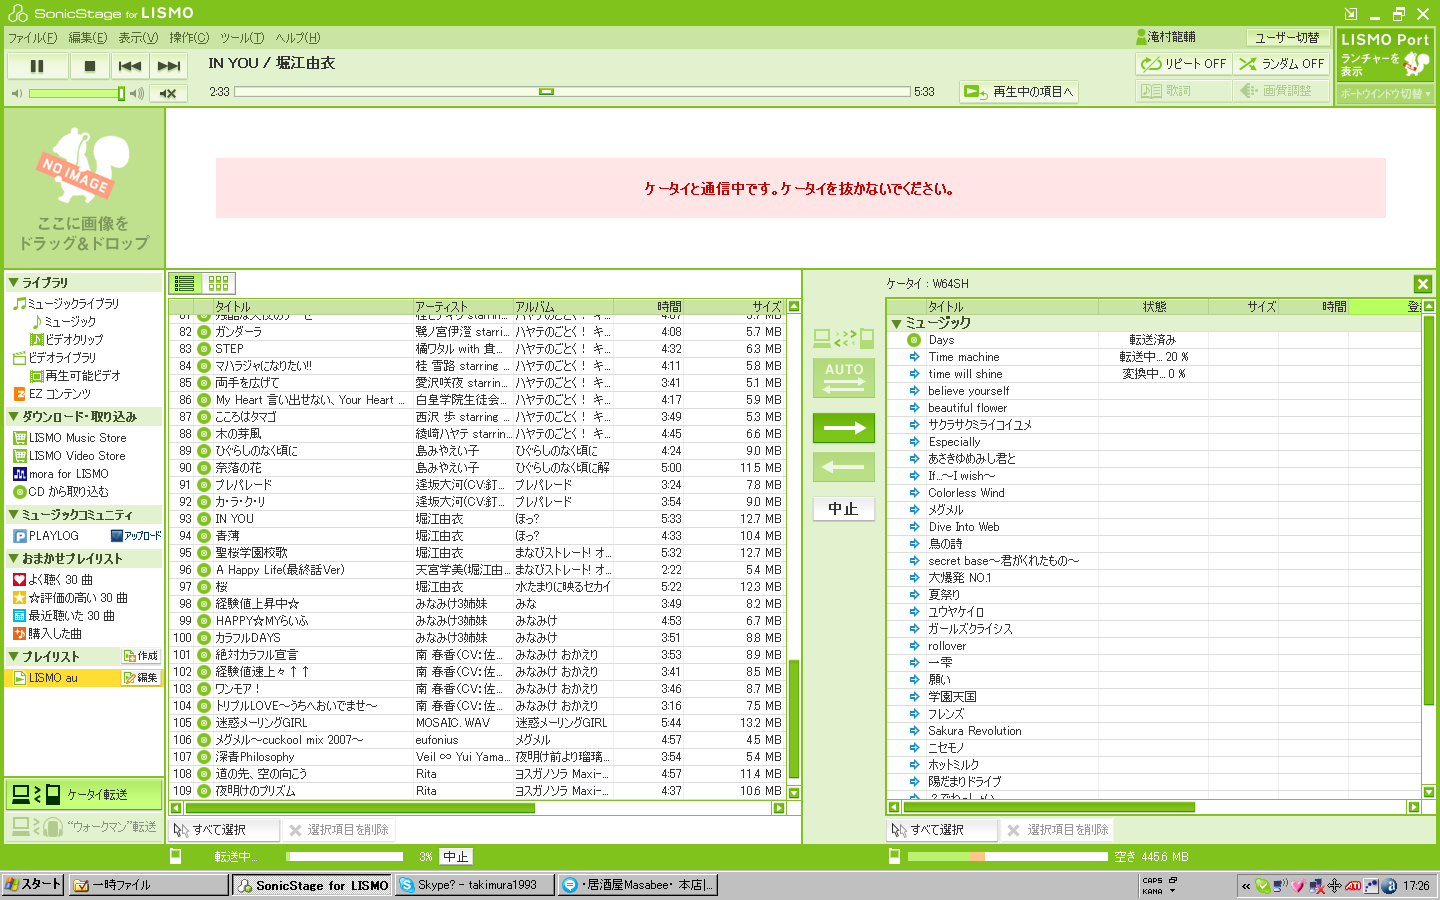Open the 表示 menu
Viewport: 1440px width, 900px height.
tap(138, 38)
